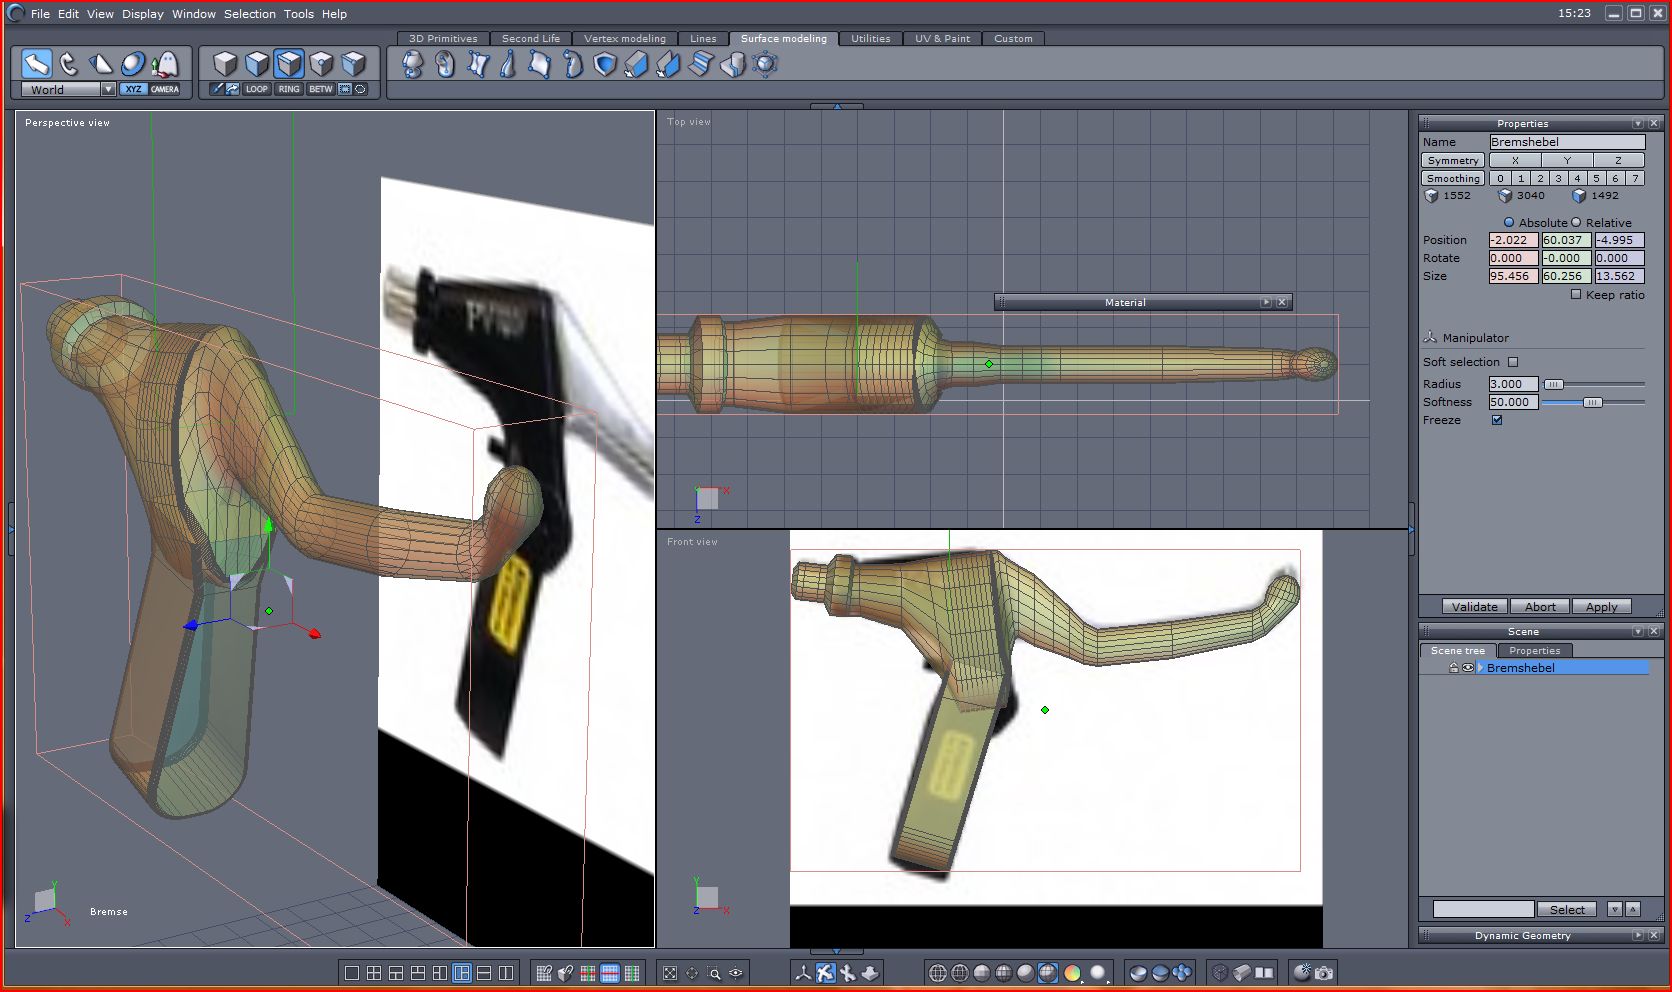Viewport: 1672px width, 992px height.
Task: Enable the Keep ratio checkbox
Action: pos(1576,294)
